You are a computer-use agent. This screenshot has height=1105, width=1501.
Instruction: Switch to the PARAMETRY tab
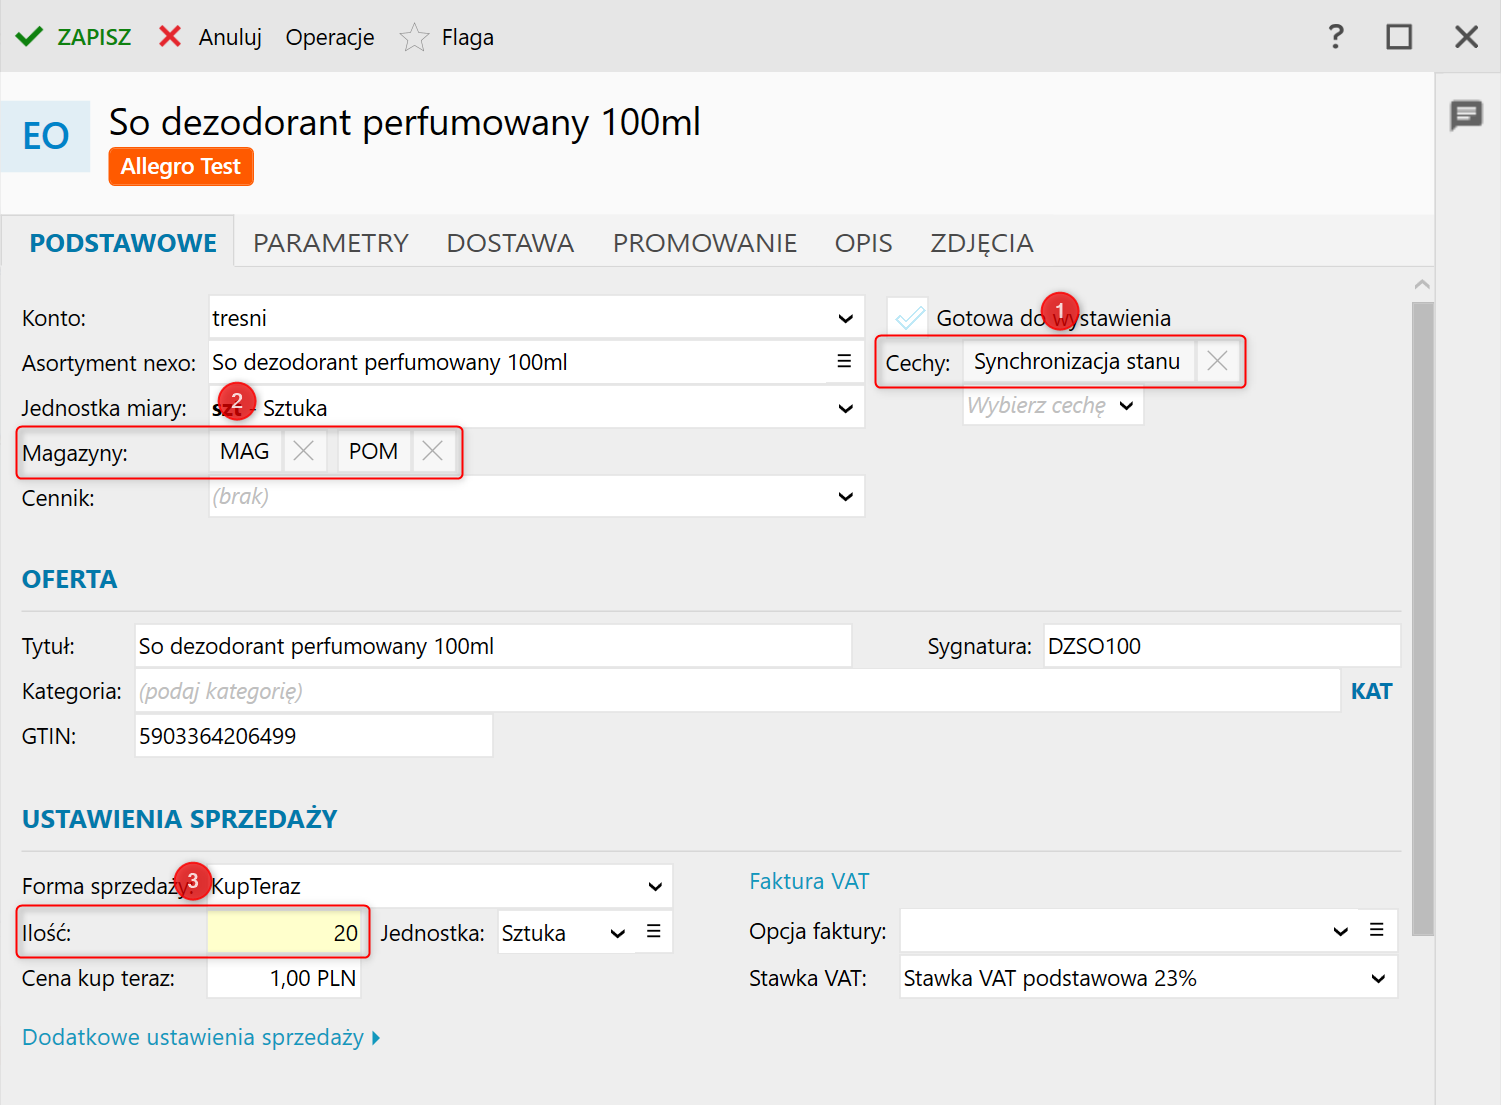pos(331,243)
